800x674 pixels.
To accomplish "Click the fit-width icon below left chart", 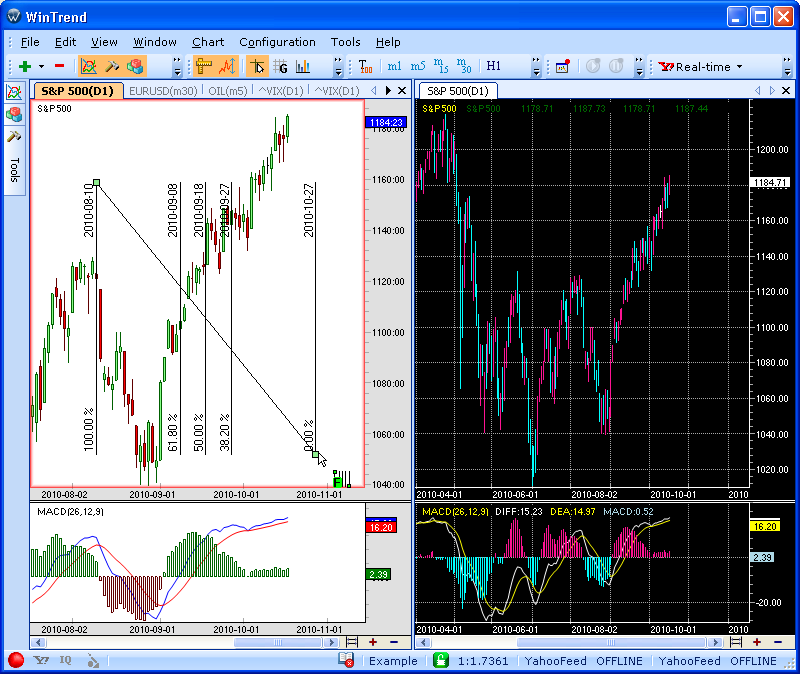I will click(x=352, y=642).
